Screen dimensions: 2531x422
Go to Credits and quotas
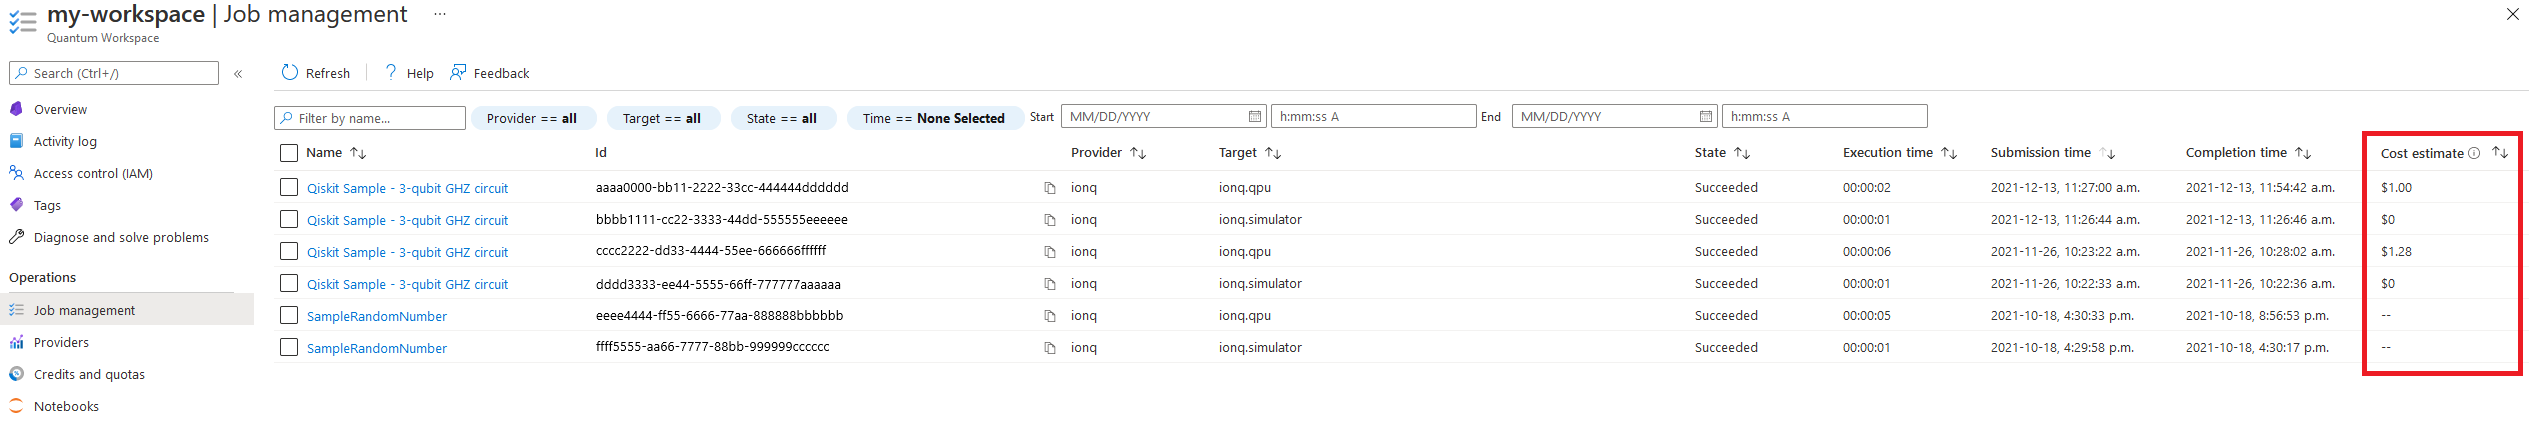pyautogui.click(x=89, y=374)
